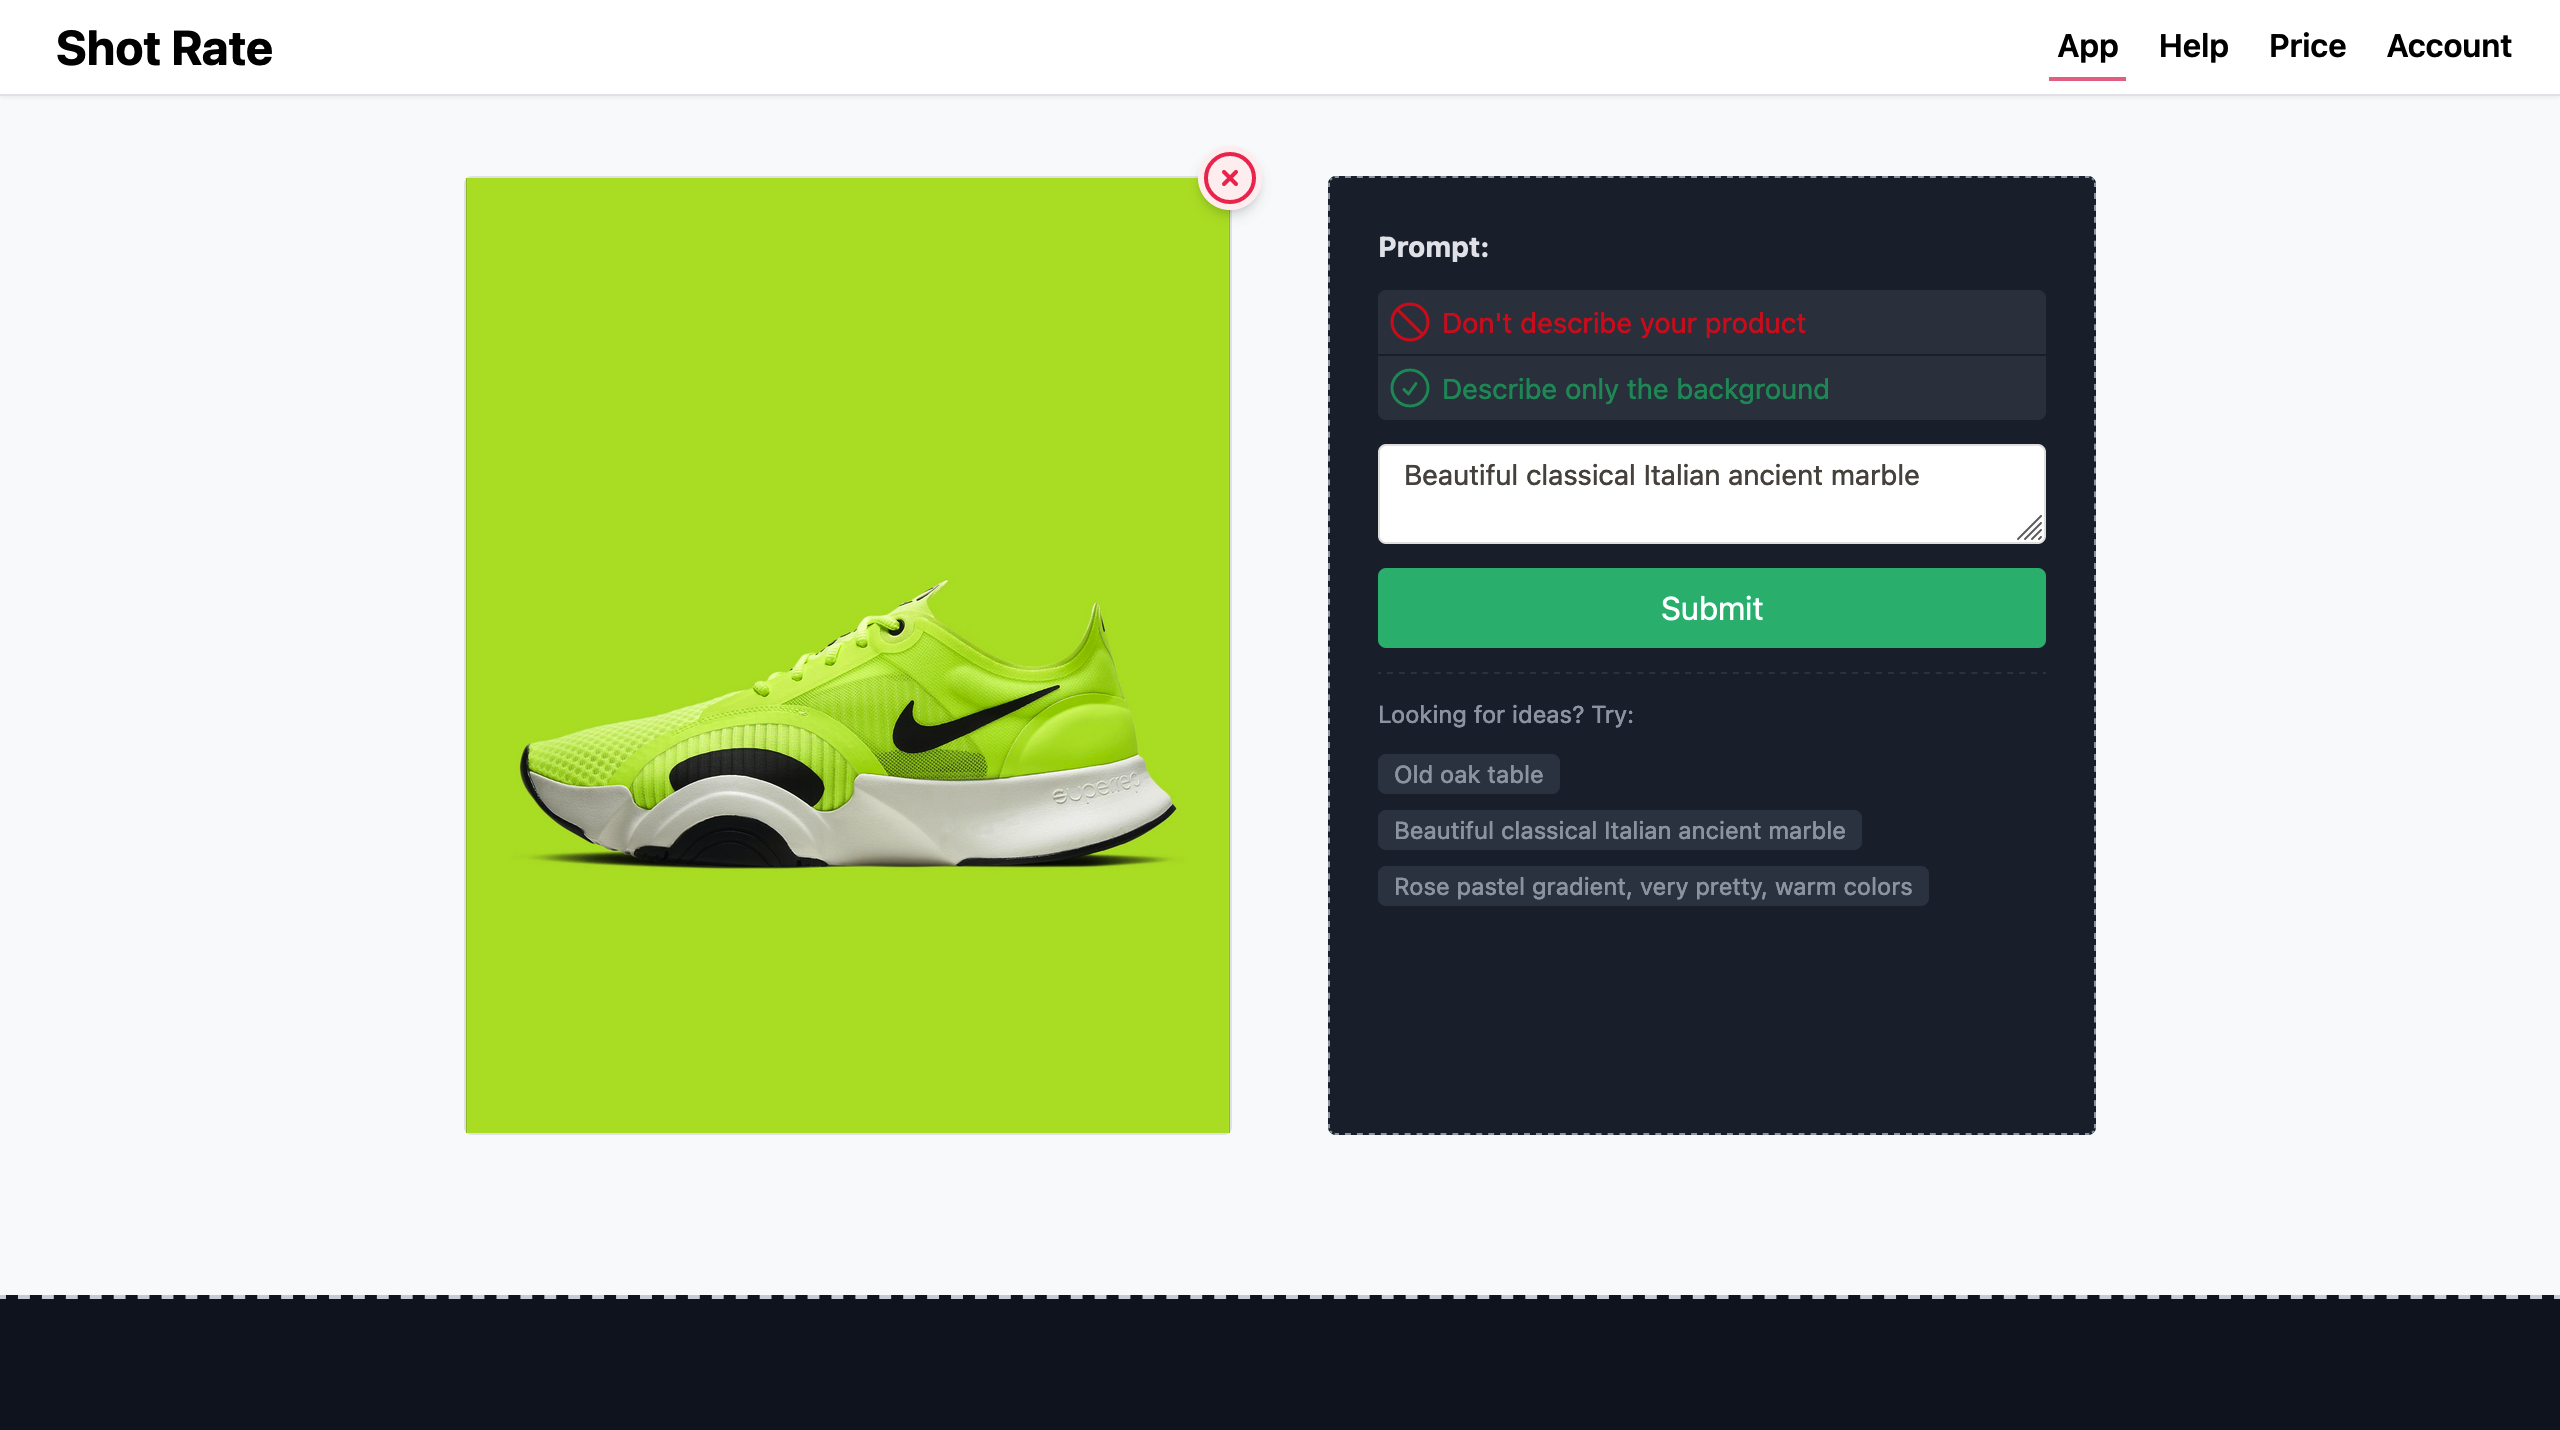Select the "Old oak table" idea chip
Viewport: 2560px width, 1430px height.
1468,774
